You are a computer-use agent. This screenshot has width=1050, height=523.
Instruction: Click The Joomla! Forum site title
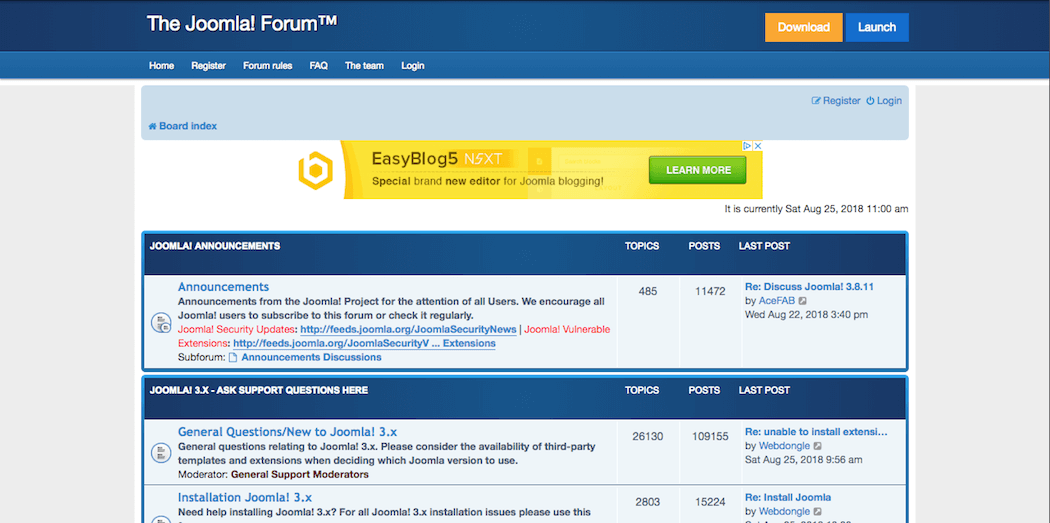tap(242, 23)
